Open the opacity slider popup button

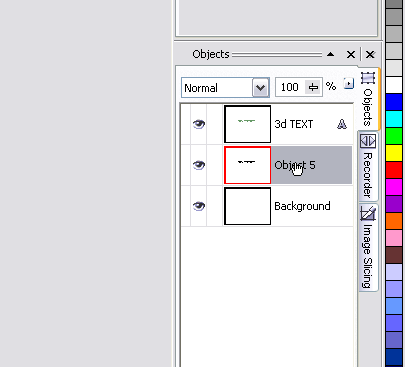(x=313, y=87)
